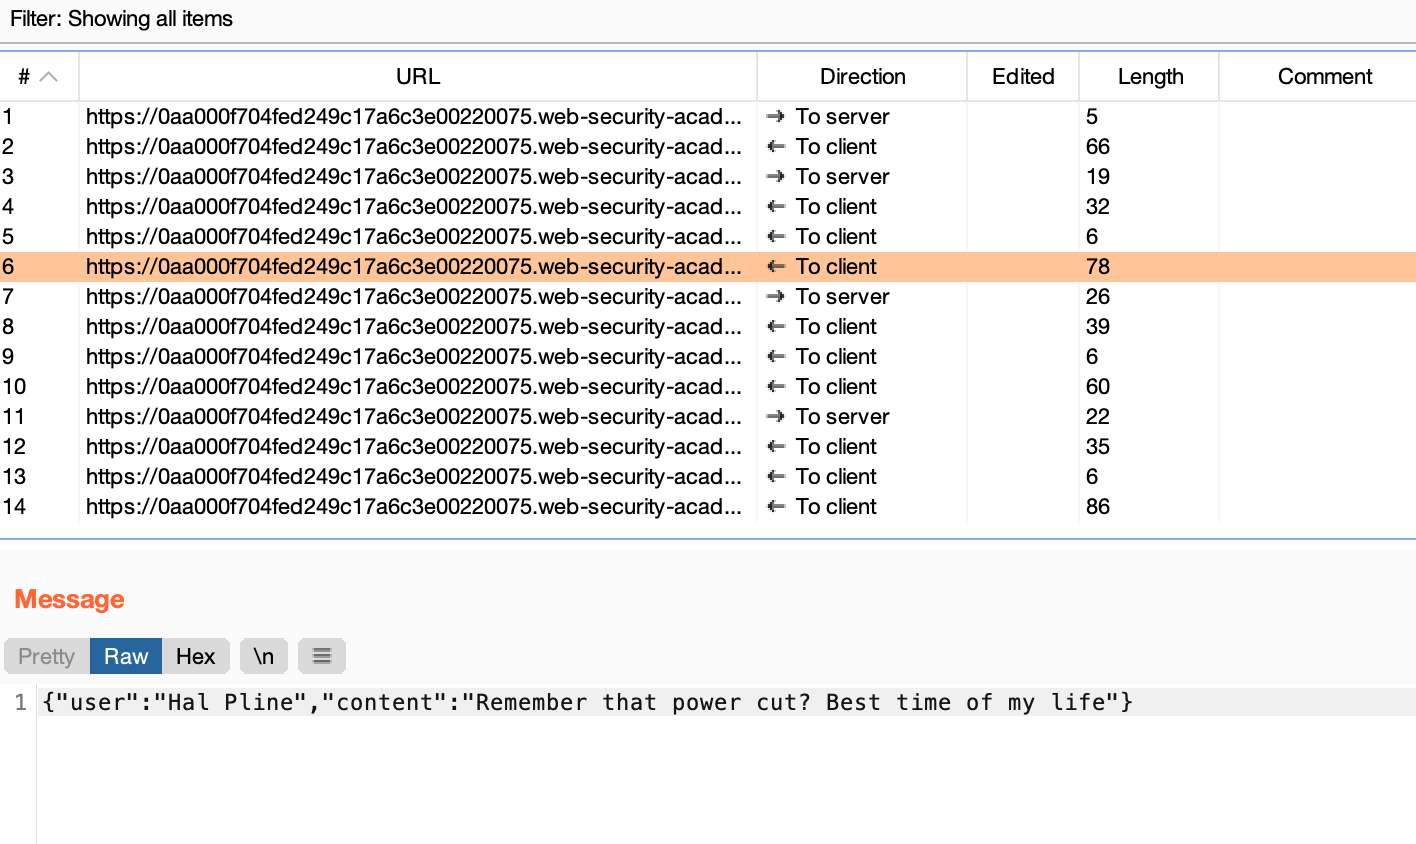Select message row 12 with length 35
This screenshot has height=844, width=1416.
[x=708, y=447]
